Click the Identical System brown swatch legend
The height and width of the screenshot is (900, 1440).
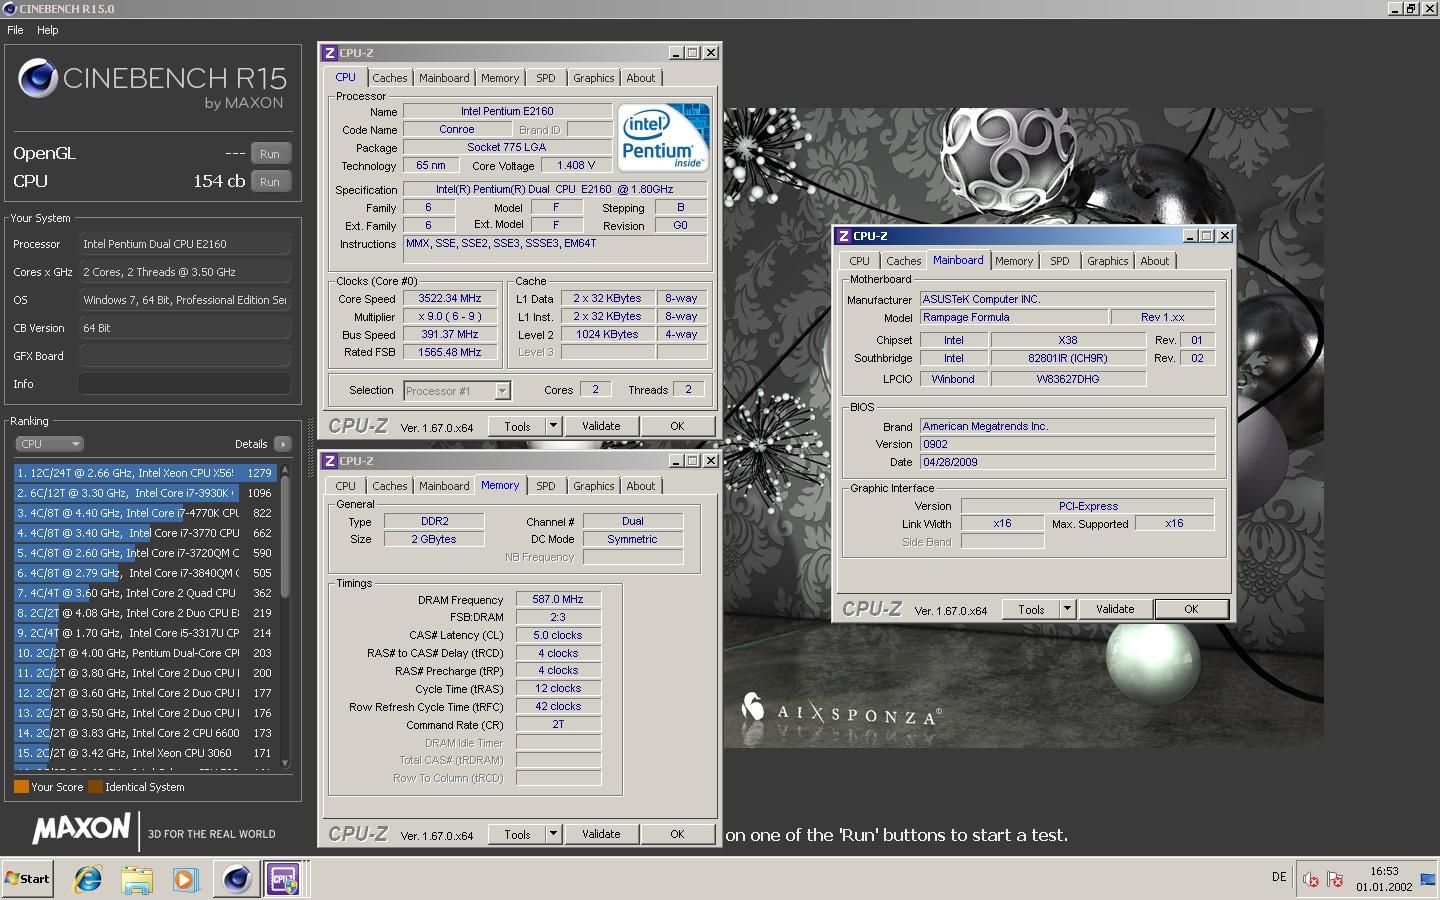pos(95,787)
